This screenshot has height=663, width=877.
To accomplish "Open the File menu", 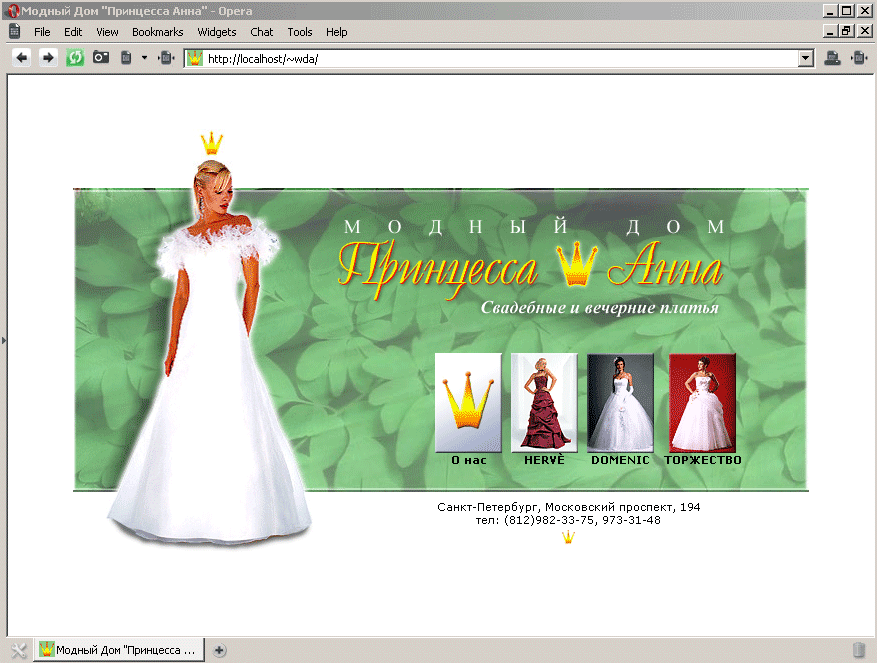I will (42, 32).
